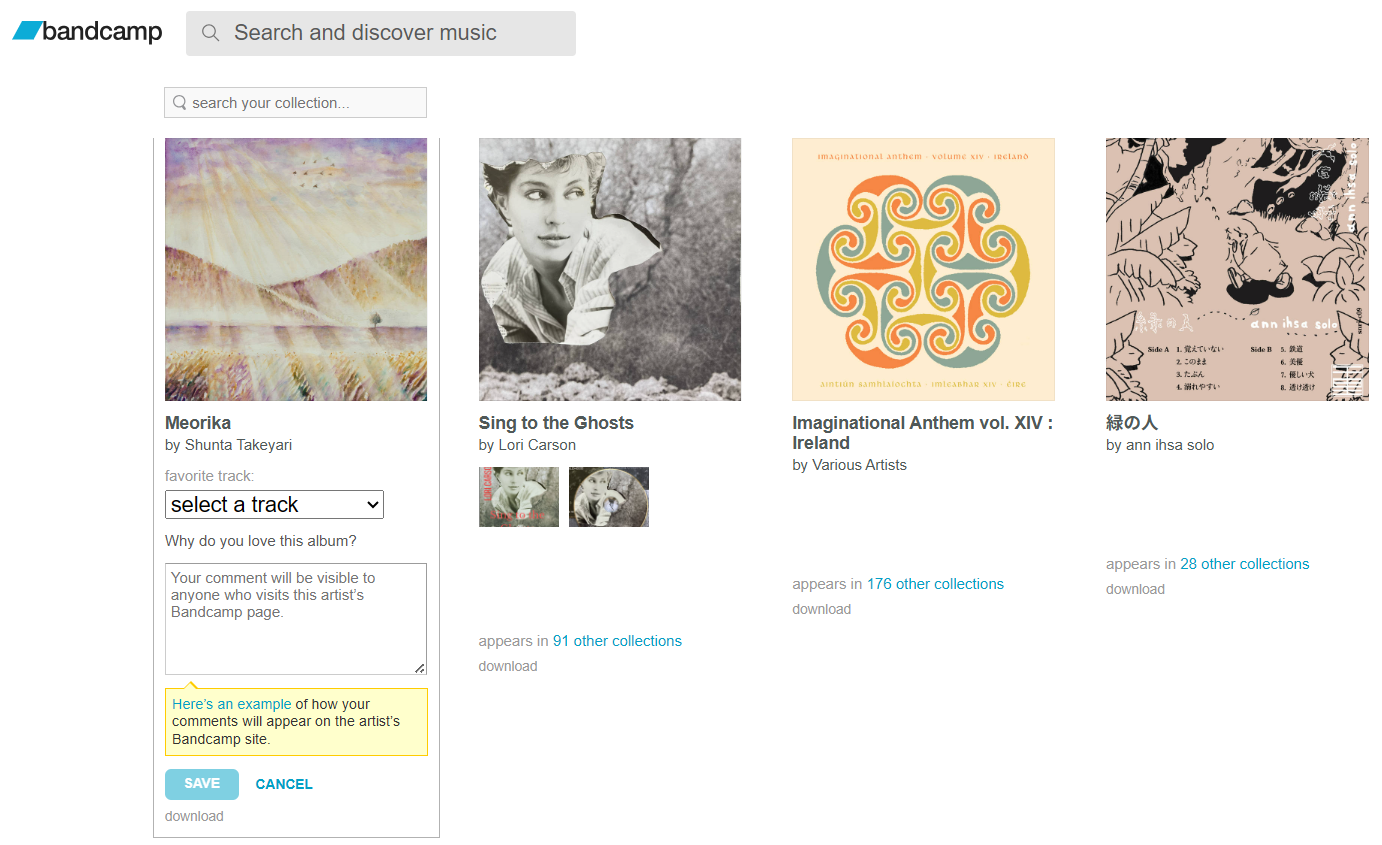Cancel editing the Meorika comment
The height and width of the screenshot is (845, 1382).
(284, 784)
